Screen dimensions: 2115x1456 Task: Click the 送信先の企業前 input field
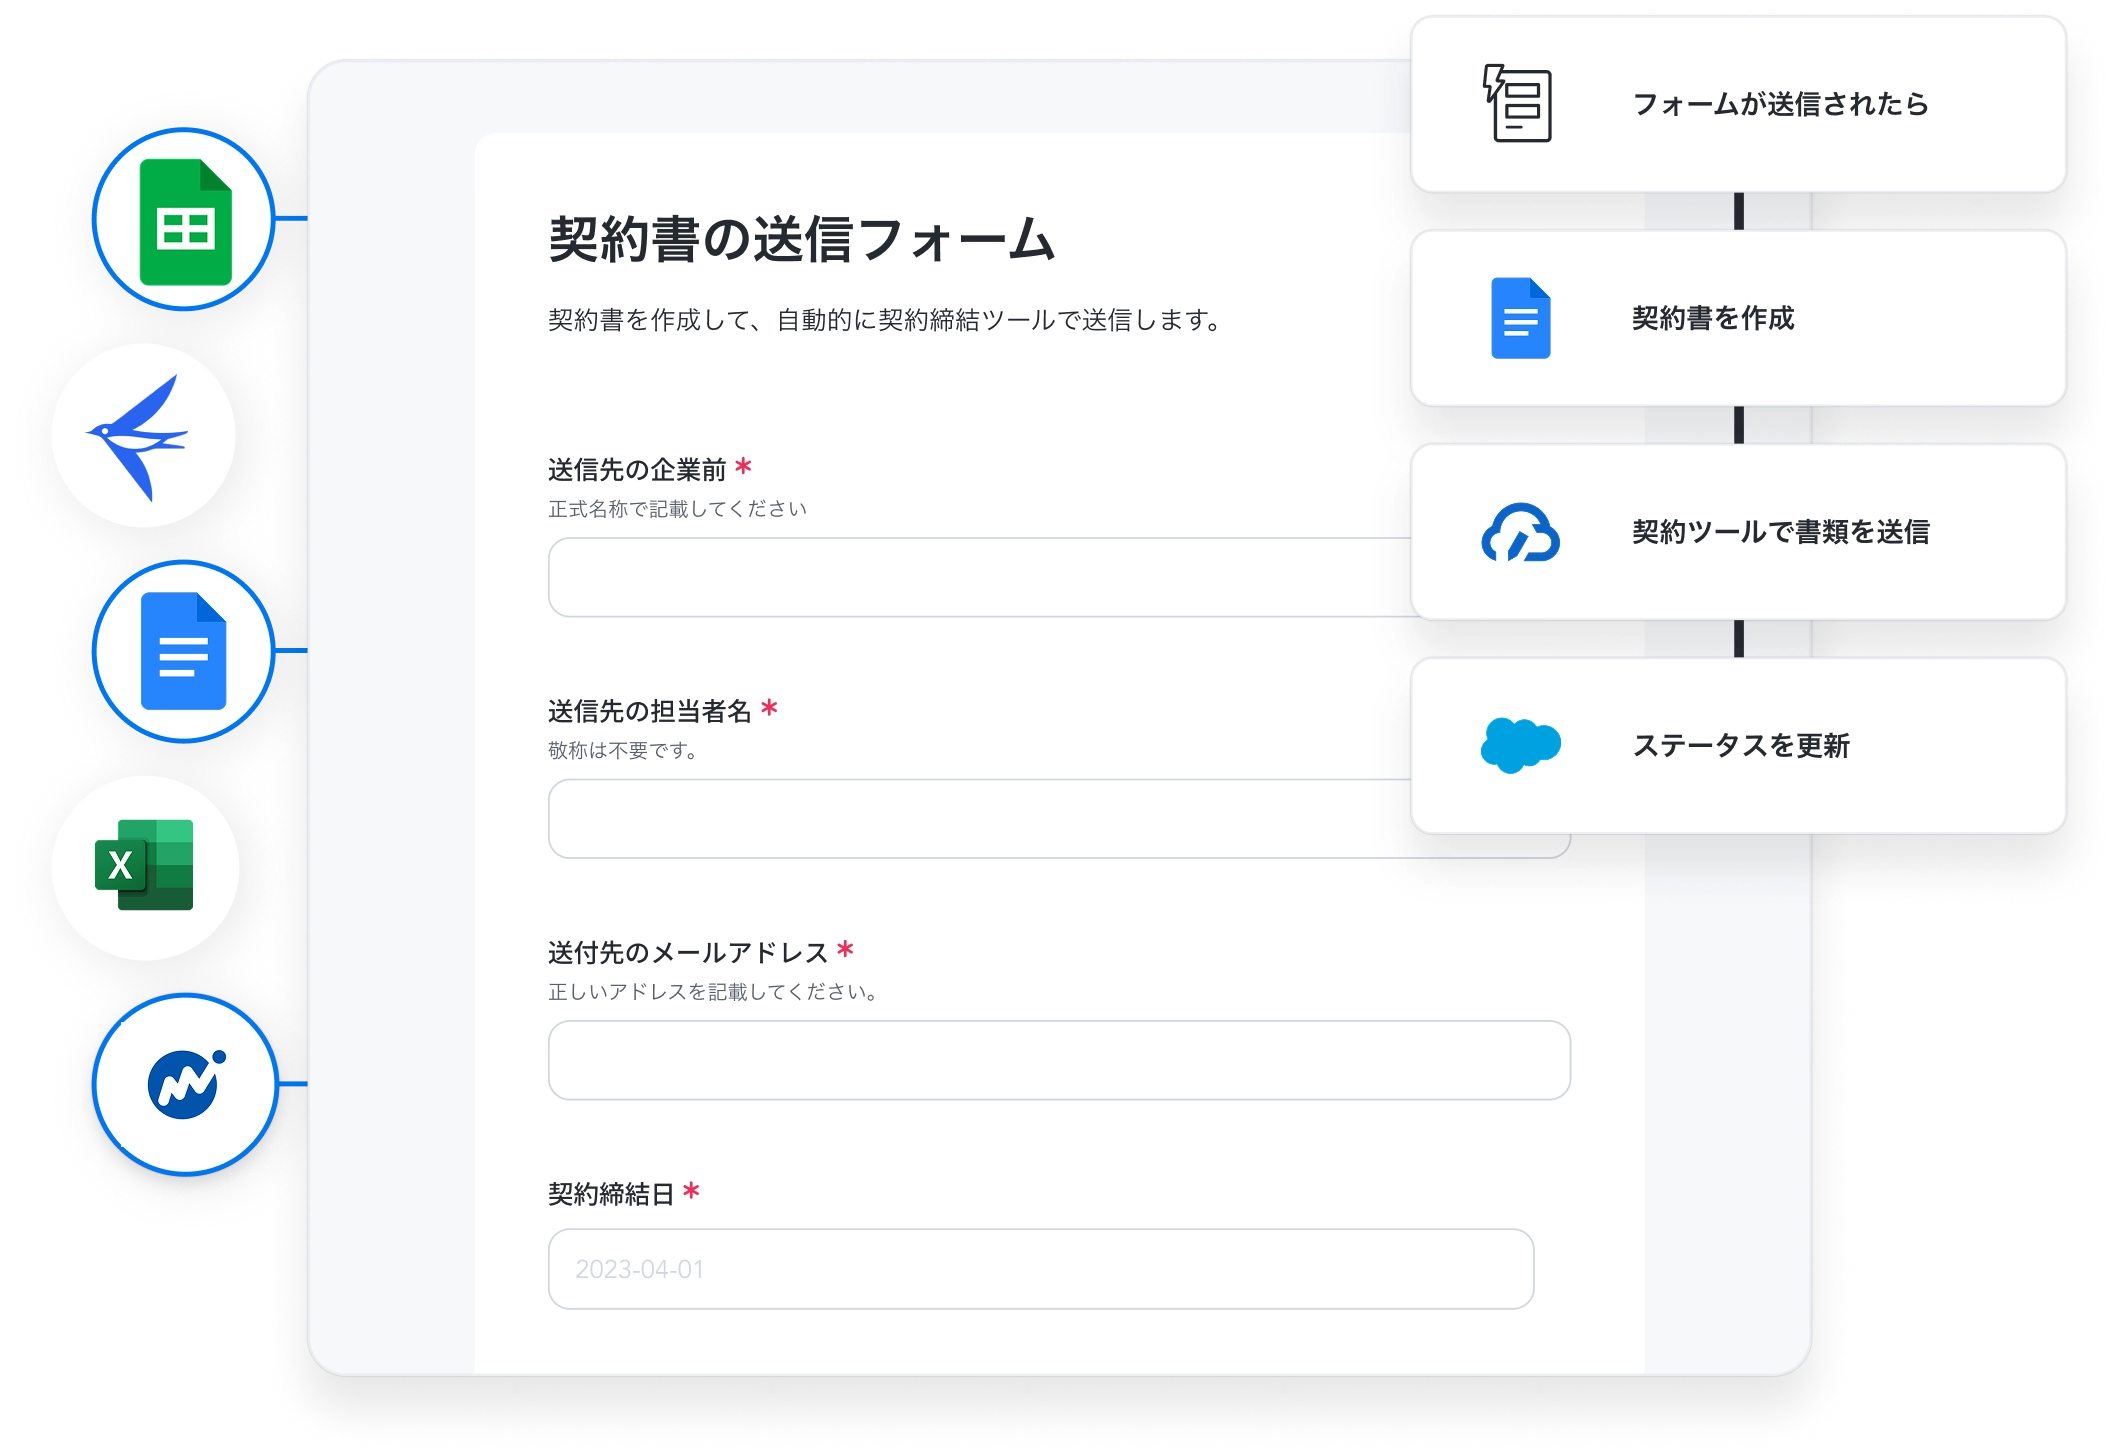(x=980, y=578)
